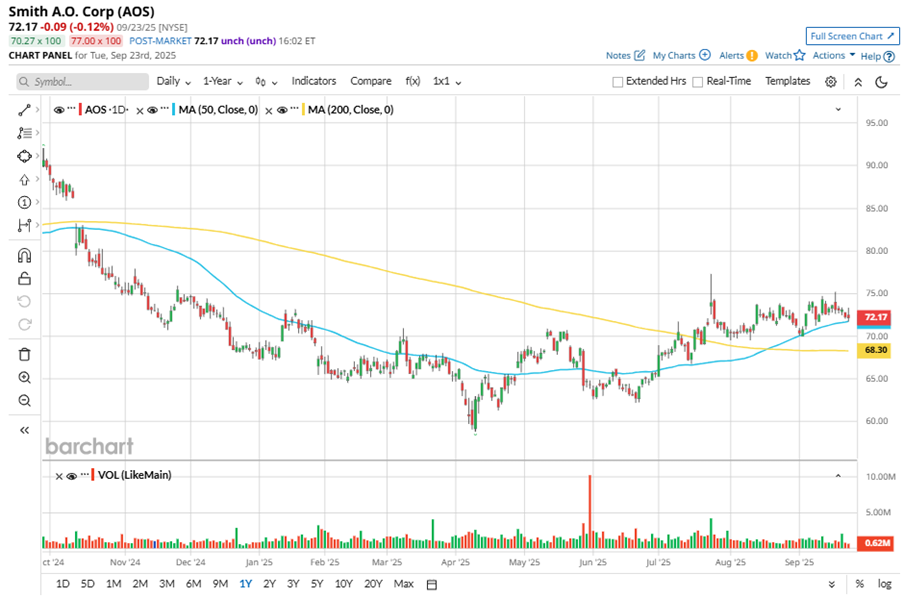903x598 pixels.
Task: Pick the shapes drawing tool
Action: (x=24, y=156)
